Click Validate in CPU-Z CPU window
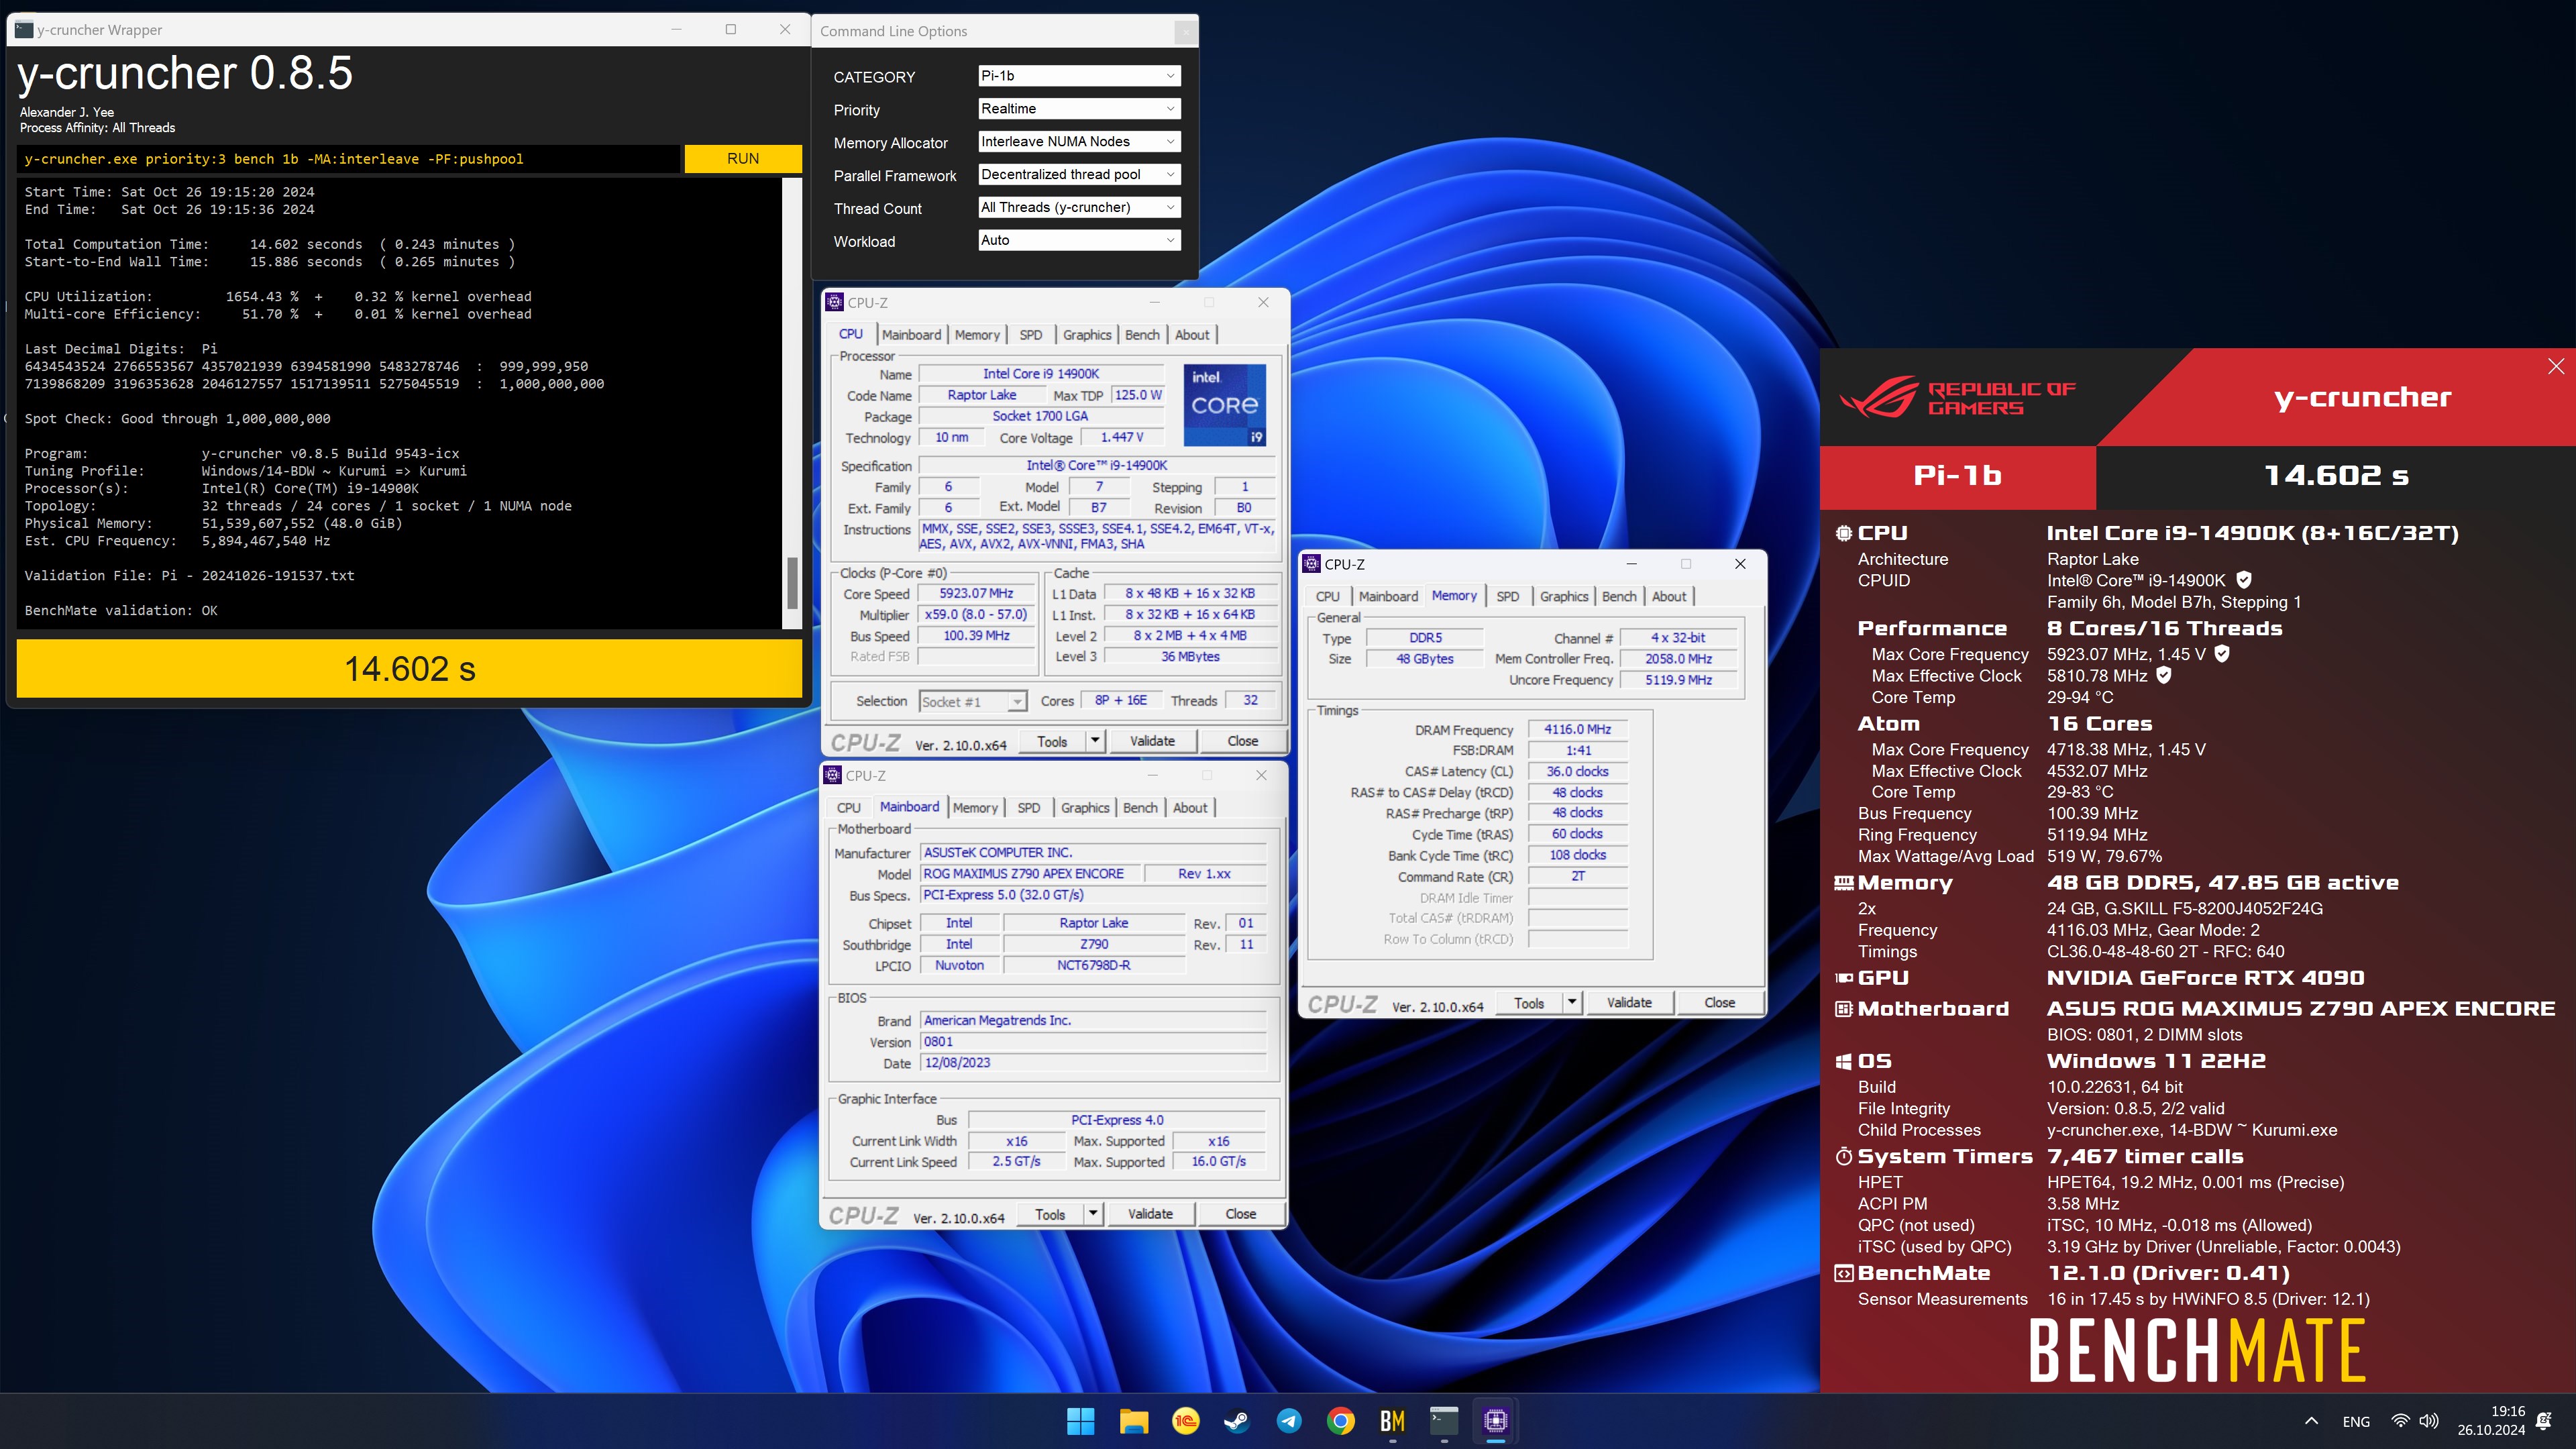This screenshot has width=2576, height=1449. tap(1152, 741)
